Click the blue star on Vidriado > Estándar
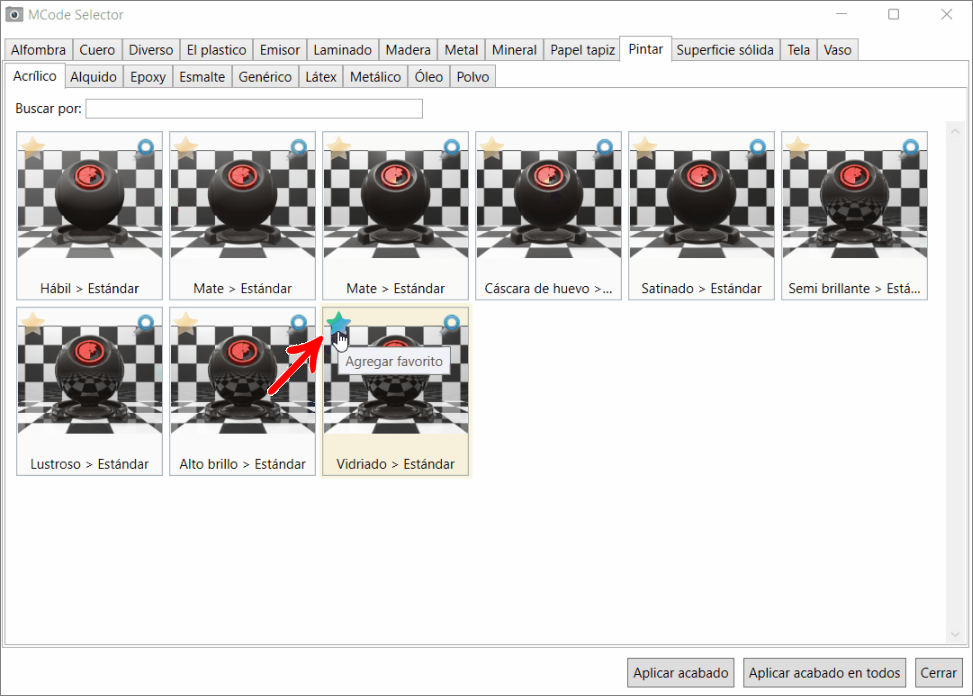Viewport: 973px width, 696px height. pyautogui.click(x=339, y=323)
